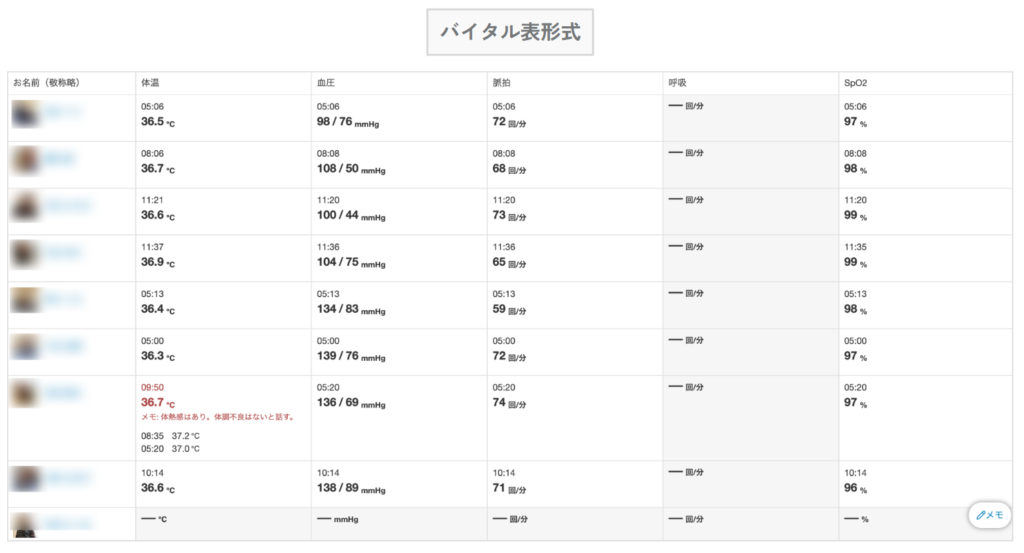Click the name link in the 36.3 ℃ row
Screen dimensions: 1024x553
(65, 349)
